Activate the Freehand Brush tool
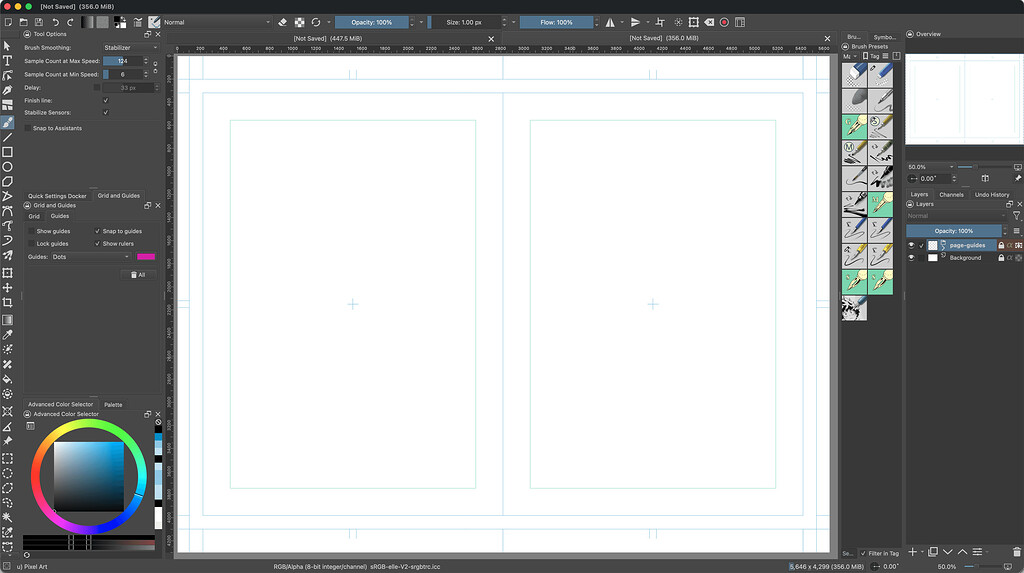The width and height of the screenshot is (1024, 573). (7, 122)
